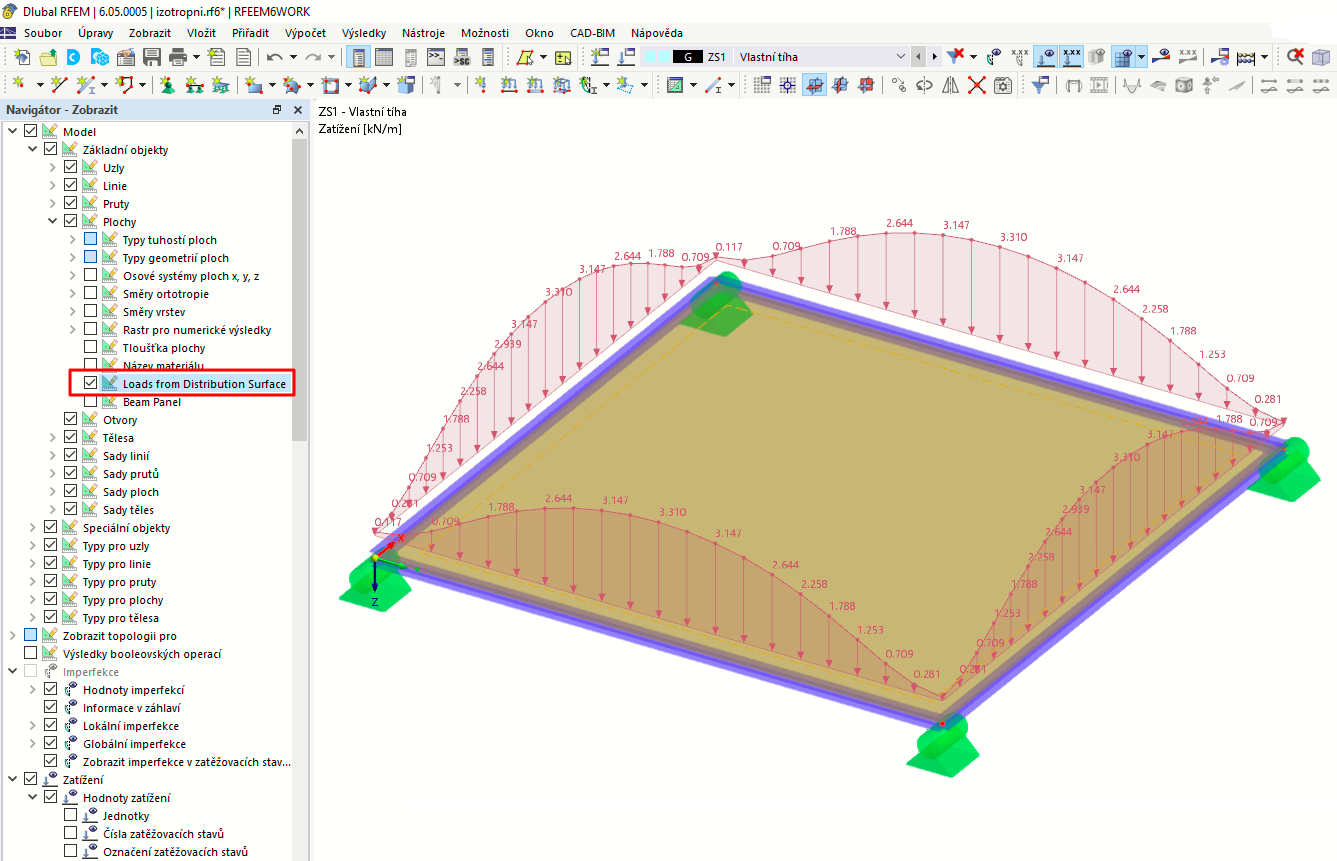Open the Výsledky menu
The image size is (1337, 861).
point(364,33)
